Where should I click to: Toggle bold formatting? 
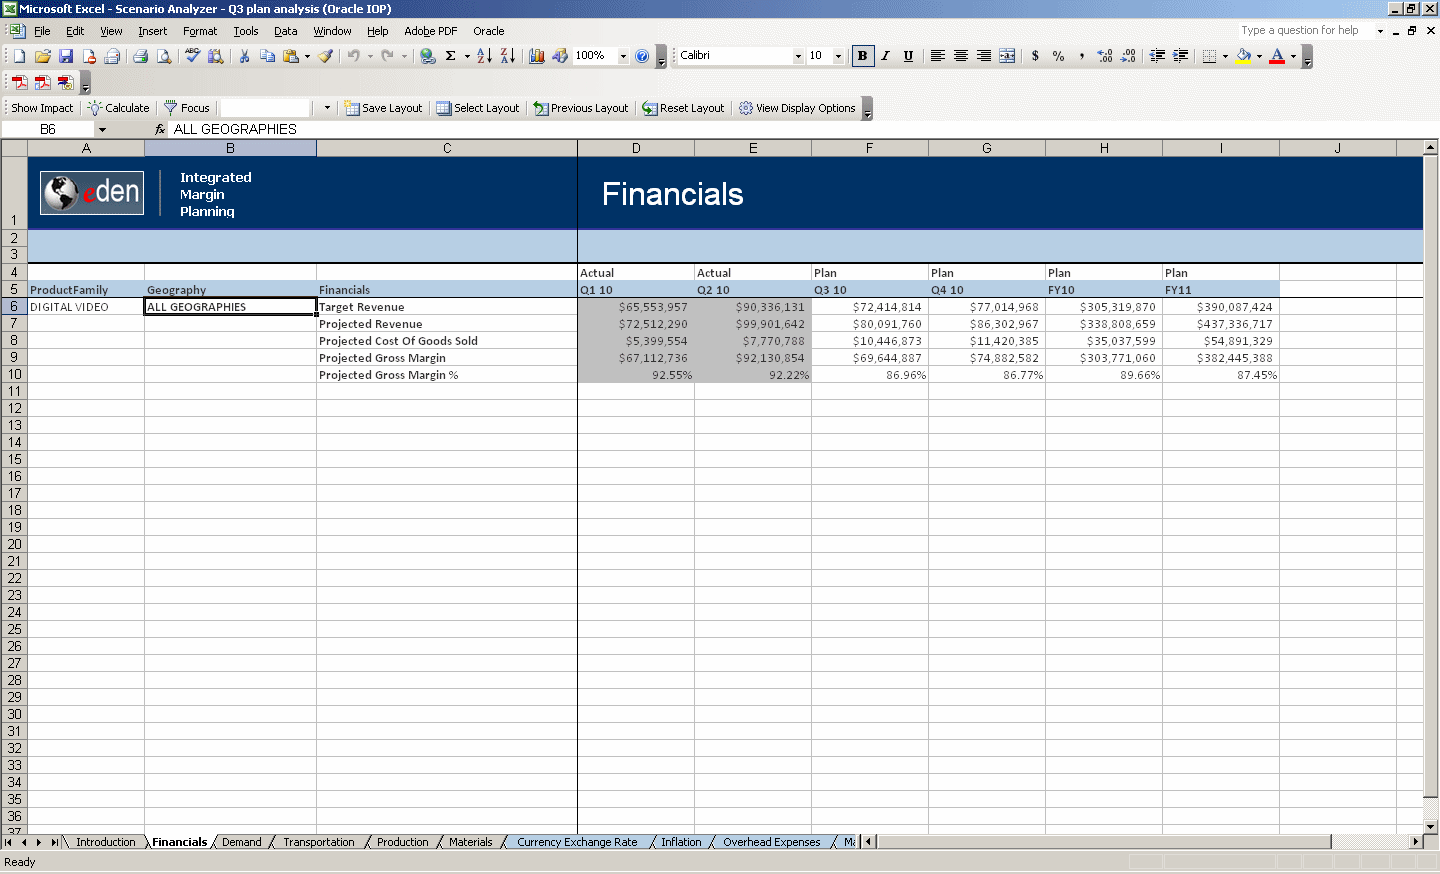tap(862, 56)
